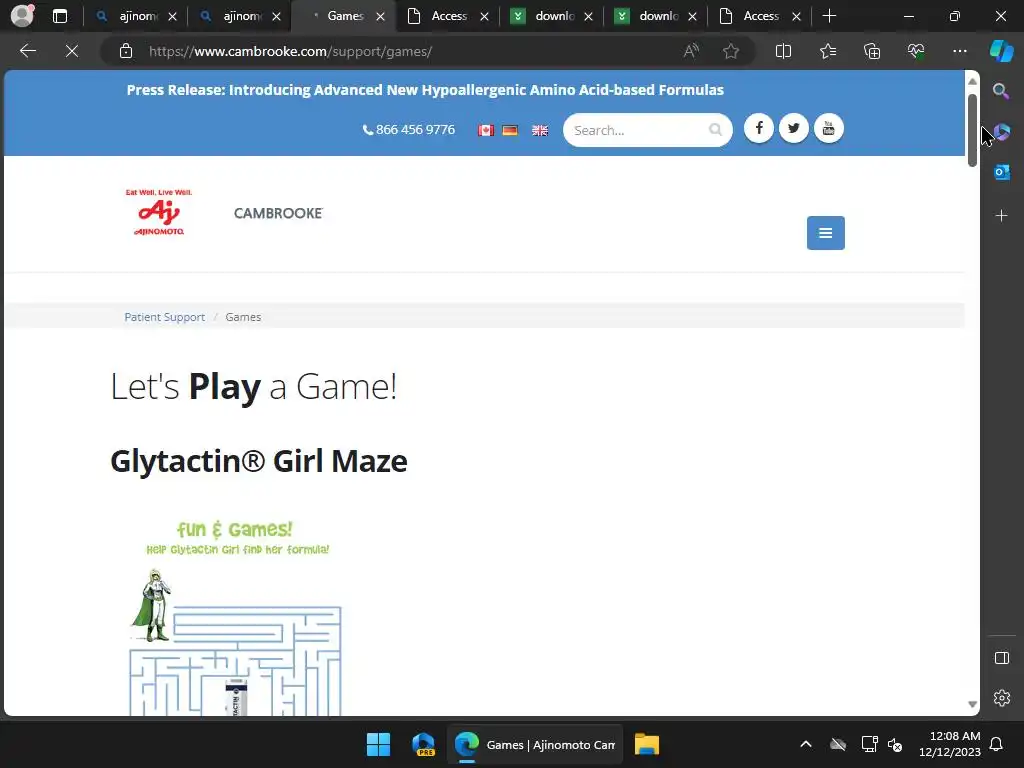Open sidebar settings gear
Image resolution: width=1024 pixels, height=768 pixels.
[x=1001, y=698]
